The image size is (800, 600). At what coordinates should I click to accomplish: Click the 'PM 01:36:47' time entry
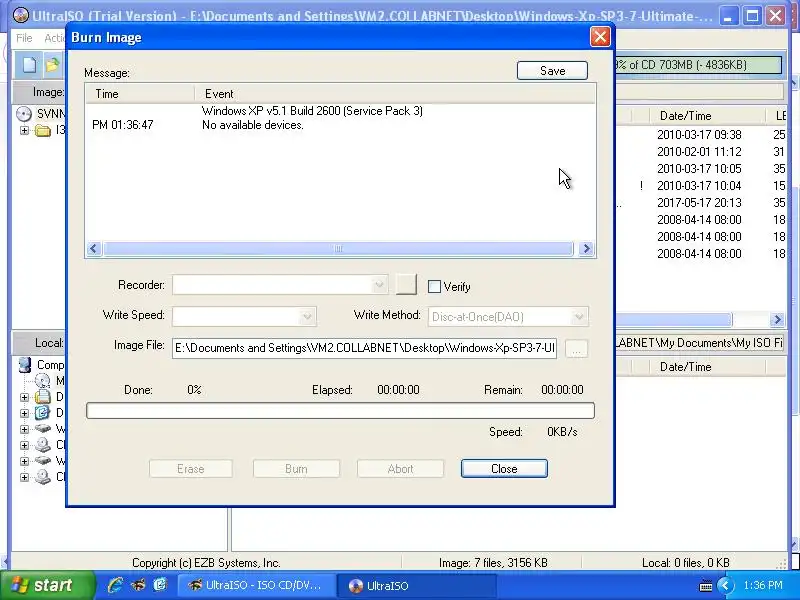122,125
